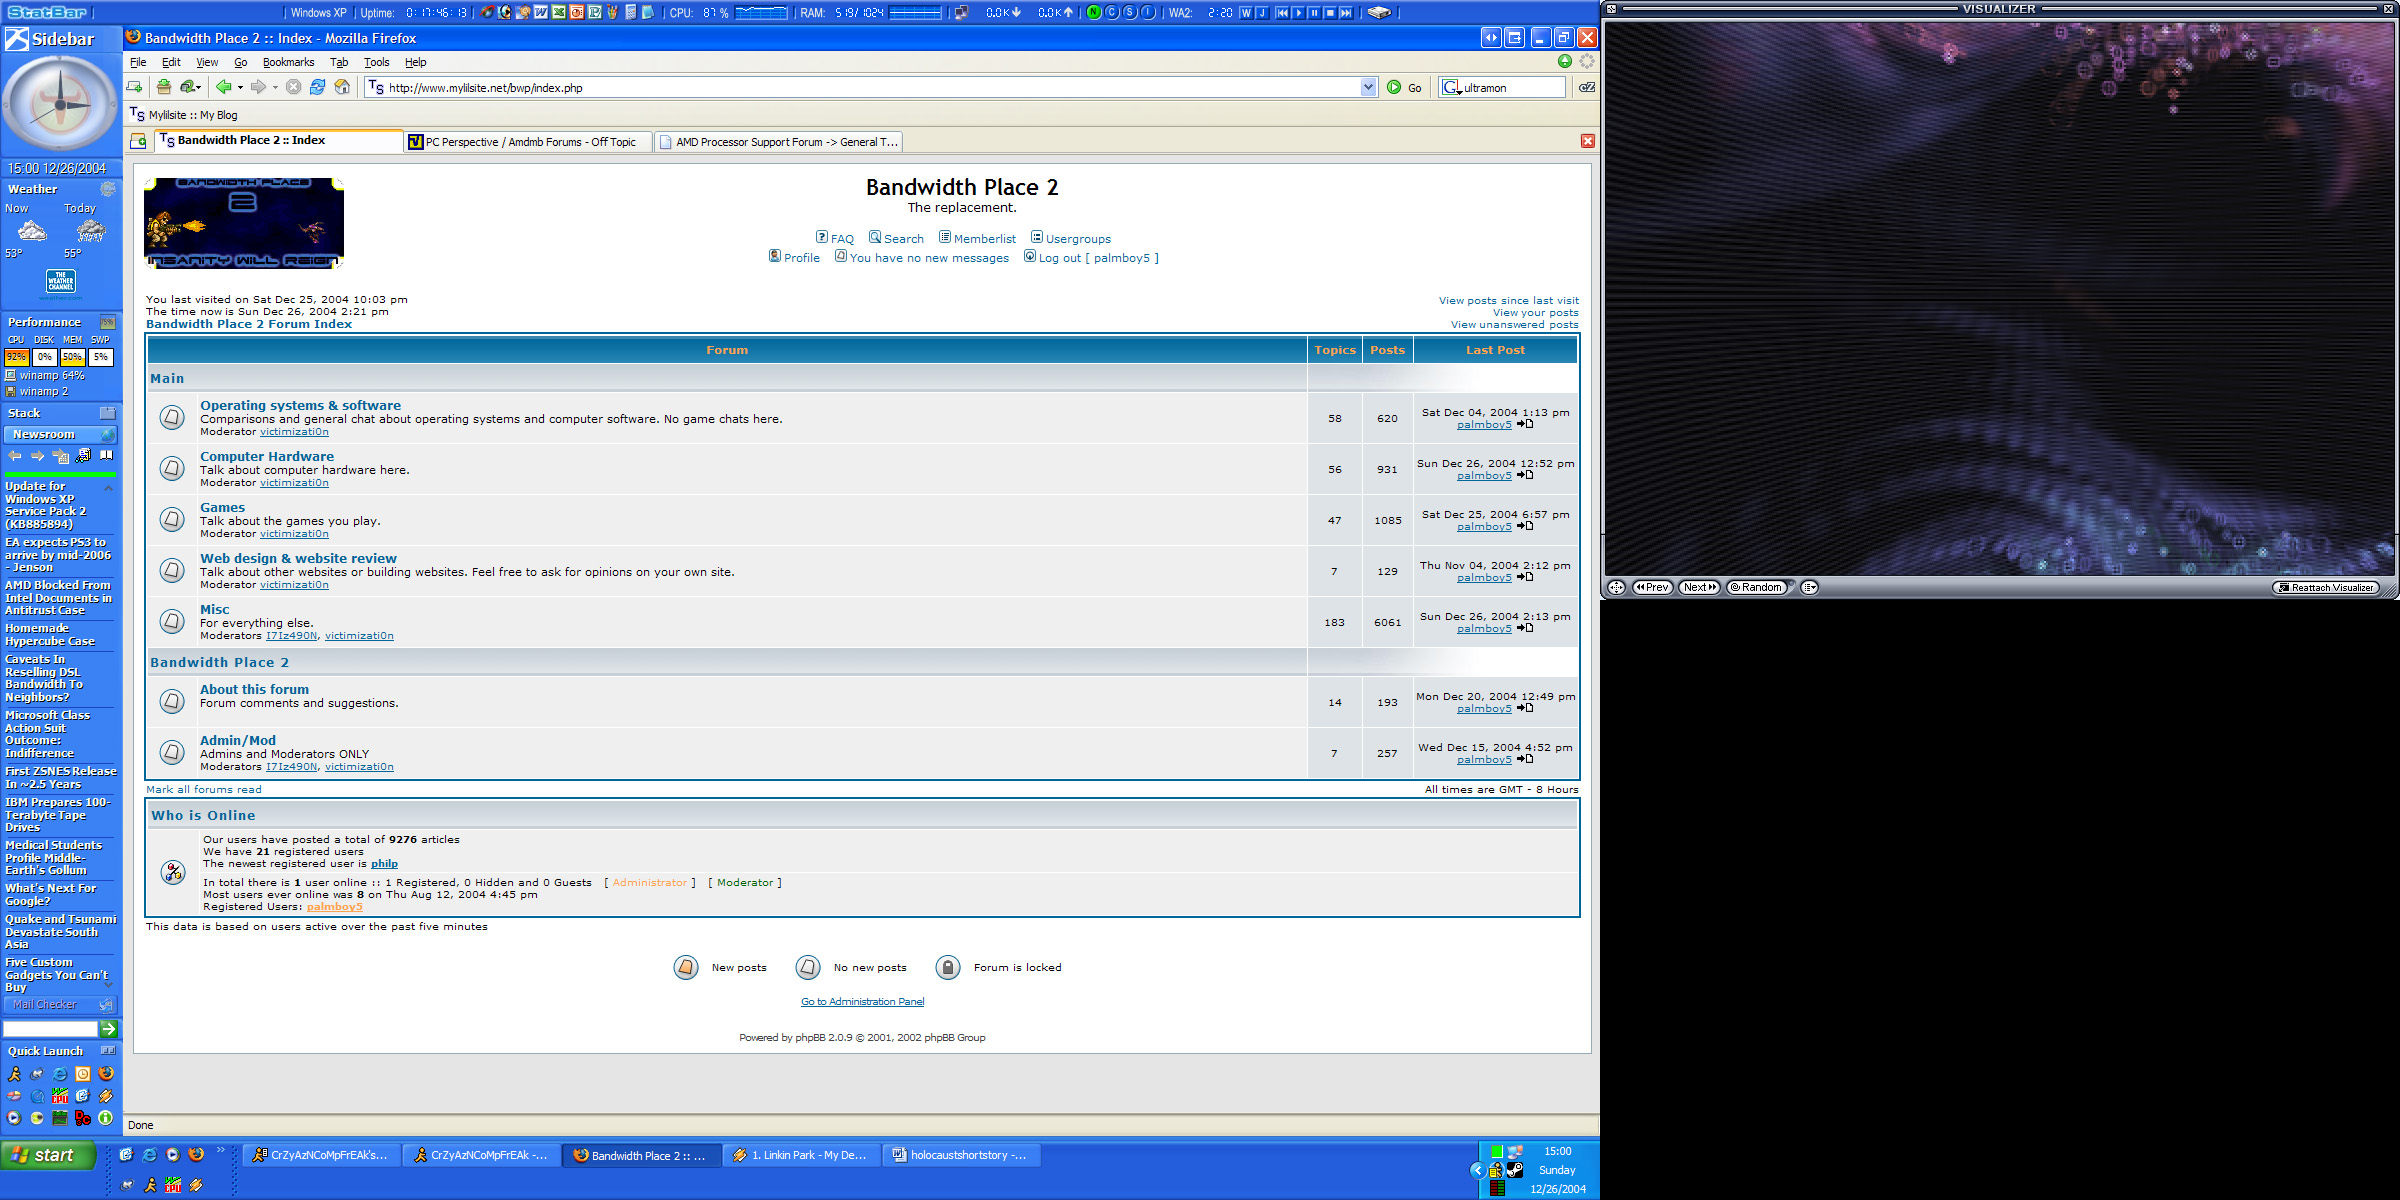Click the Winamp pause button in StatBar

pos(1314,13)
